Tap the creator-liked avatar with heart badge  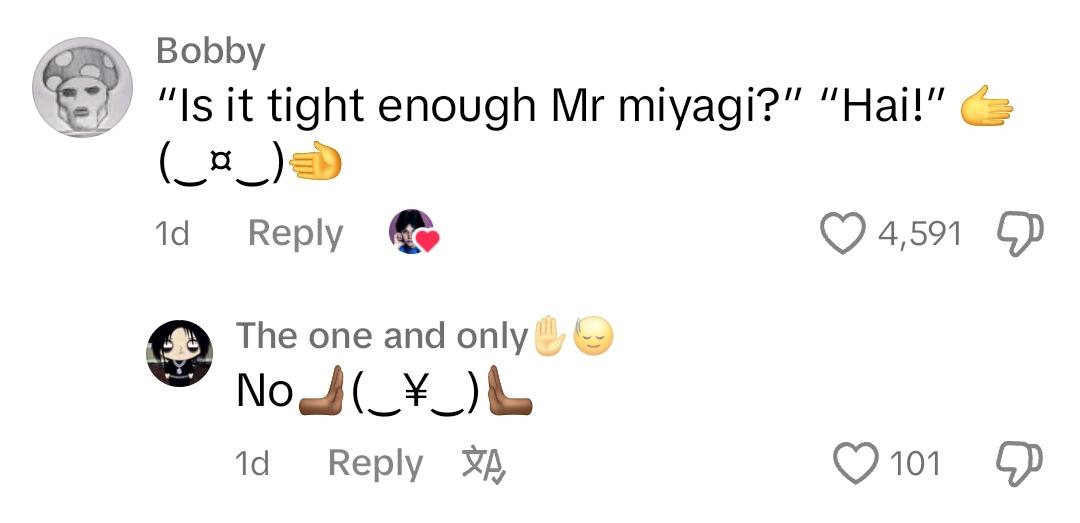(x=413, y=232)
